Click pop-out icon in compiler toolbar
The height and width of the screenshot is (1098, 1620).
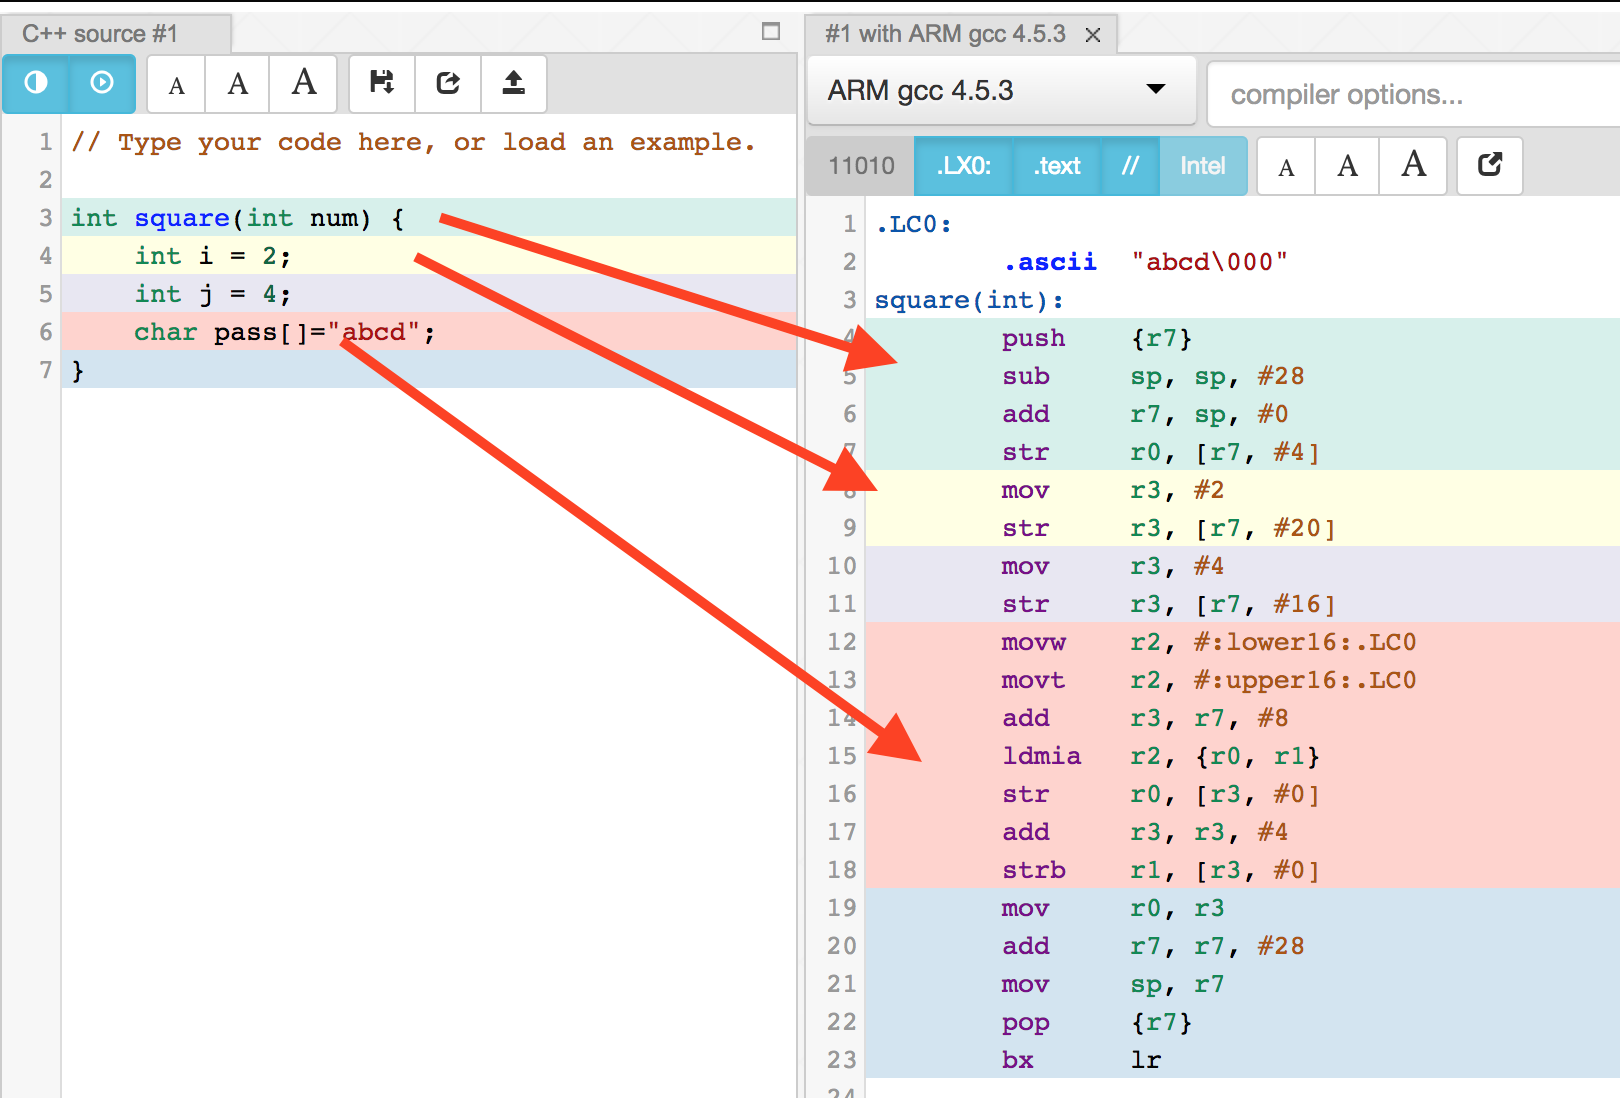pyautogui.click(x=1490, y=165)
